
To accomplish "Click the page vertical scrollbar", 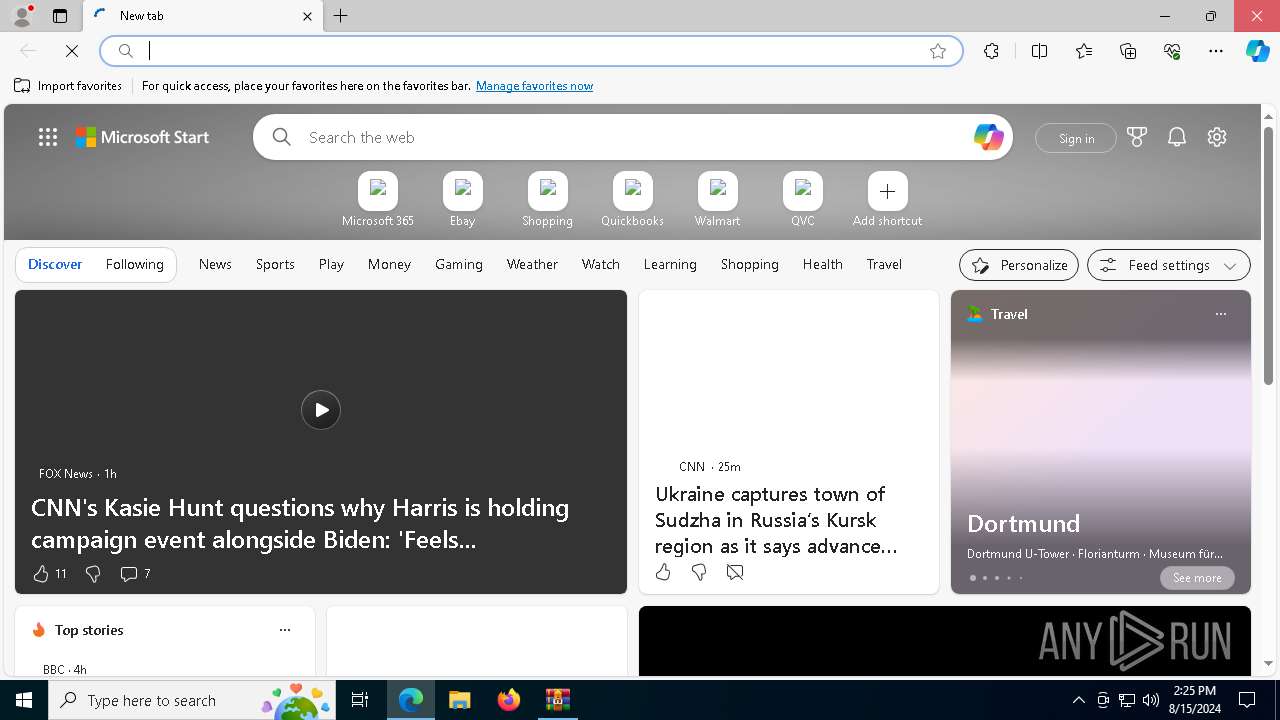I will (x=1268, y=254).
